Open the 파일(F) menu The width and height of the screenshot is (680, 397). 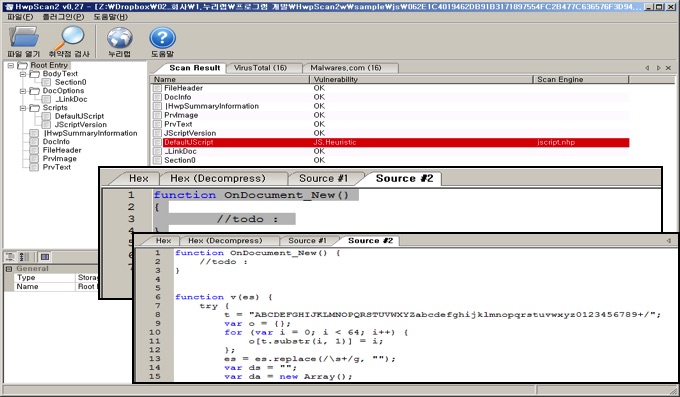[20, 17]
